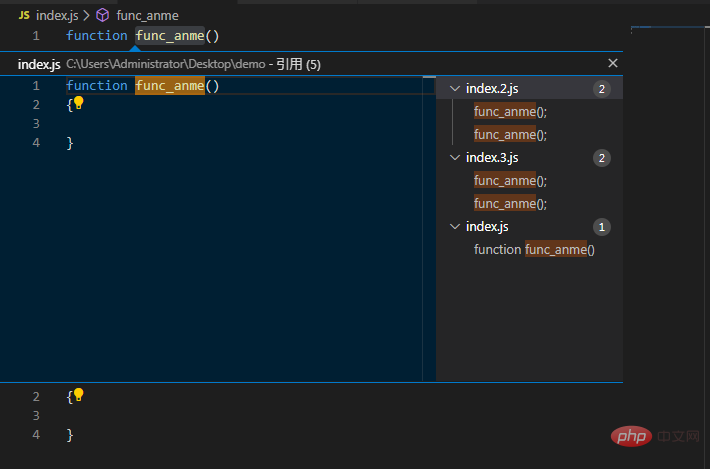
Task: Select second func_anme(); under index.2.js
Action: (x=510, y=134)
